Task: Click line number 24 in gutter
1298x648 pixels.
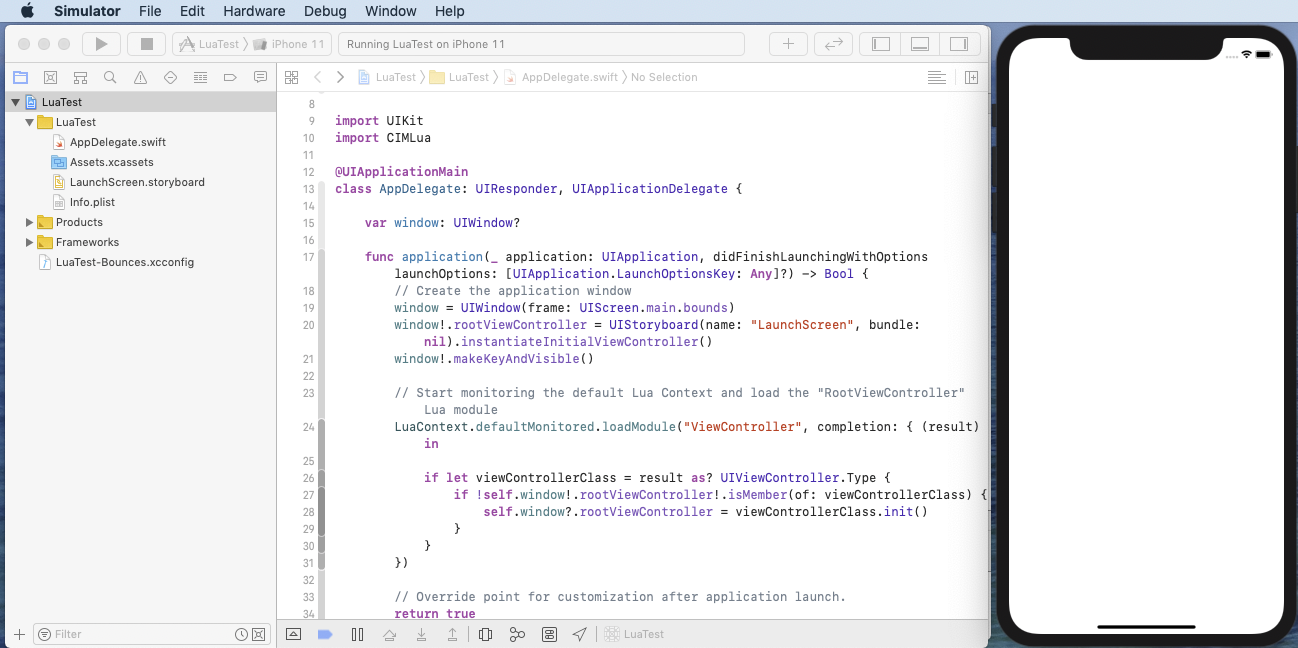Action: pos(308,427)
